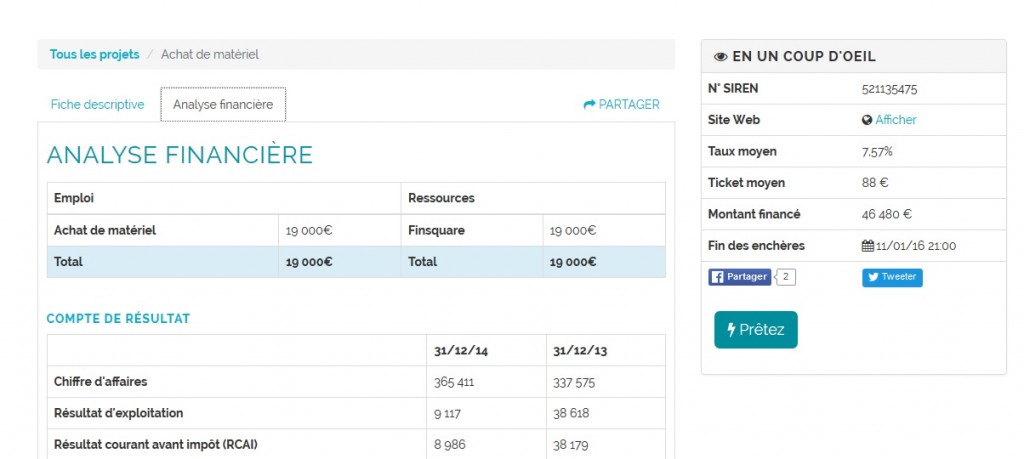The width and height of the screenshot is (1024, 459).
Task: Click the Twitter bird icon on Tweeter
Action: (872, 277)
